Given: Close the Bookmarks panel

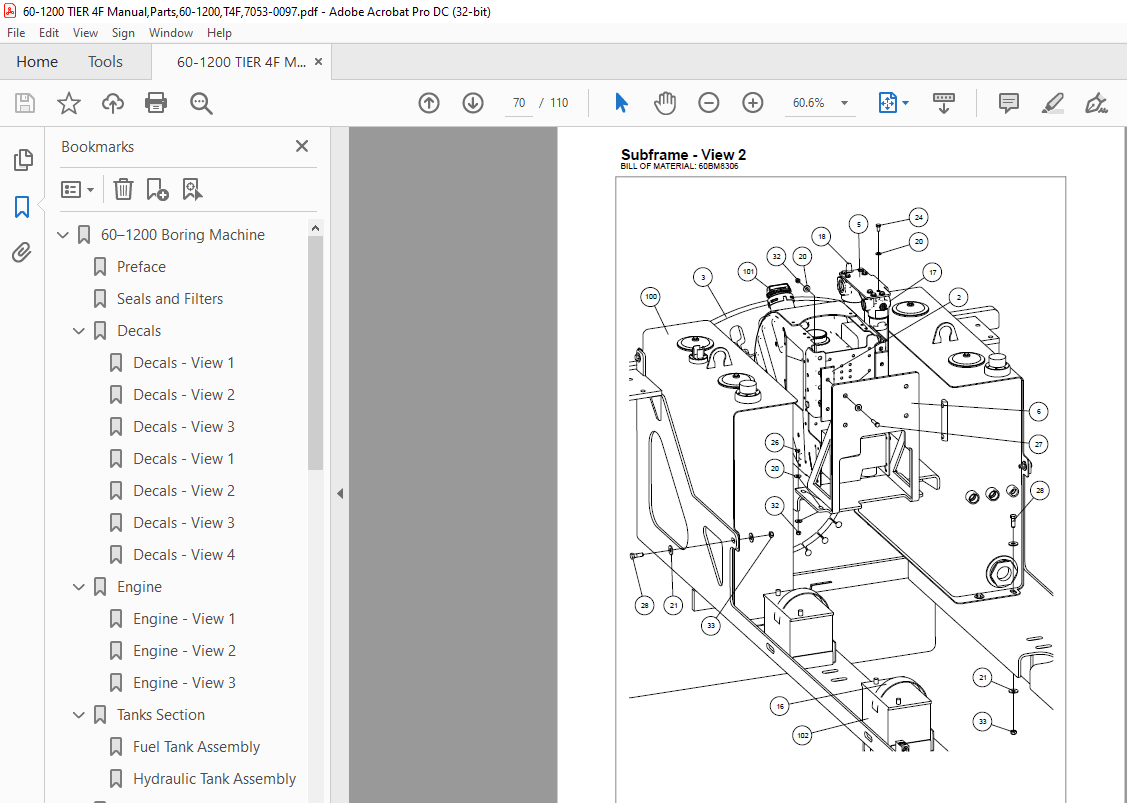Looking at the screenshot, I should click(x=302, y=146).
